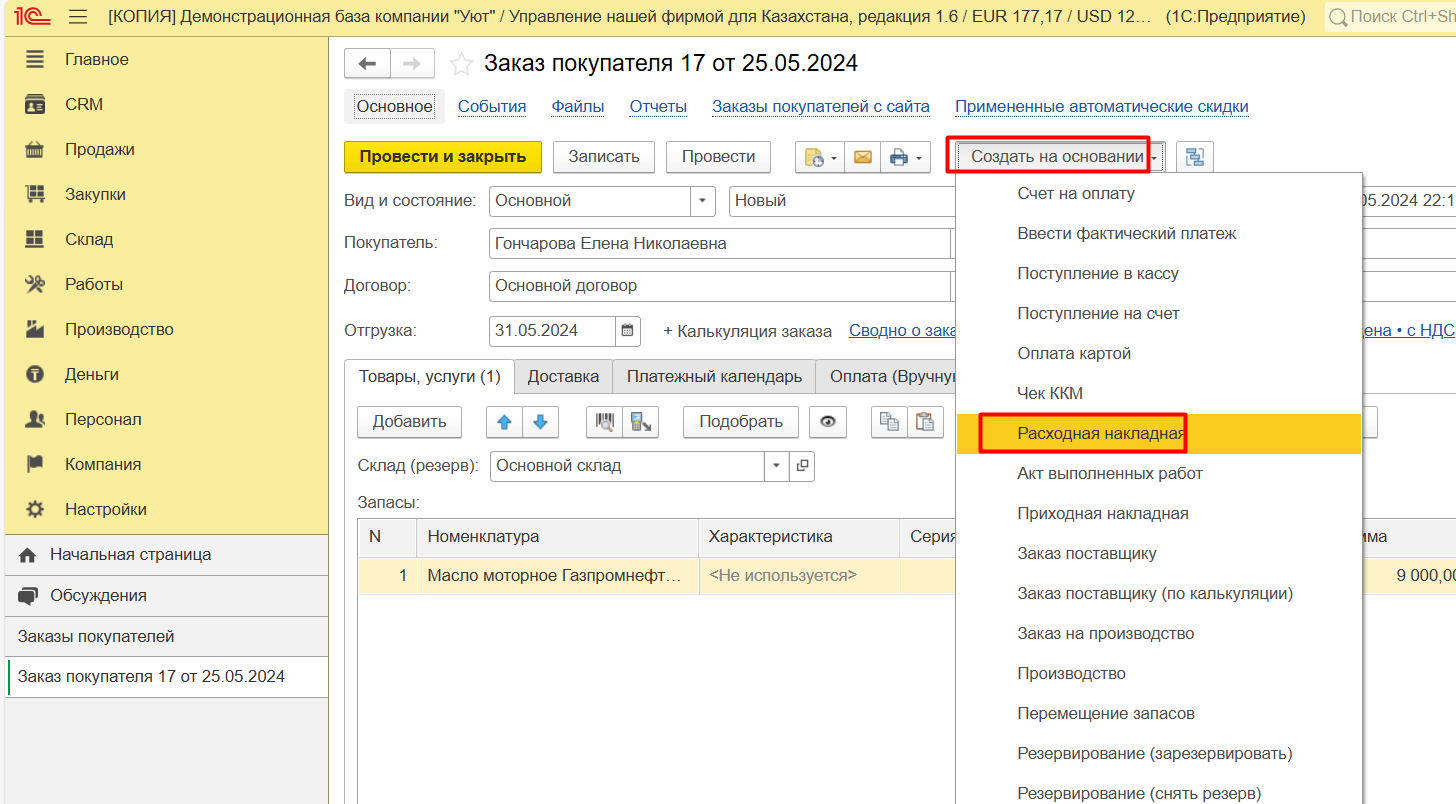Move row up with blue arrow
1456x804 pixels.
click(x=504, y=422)
